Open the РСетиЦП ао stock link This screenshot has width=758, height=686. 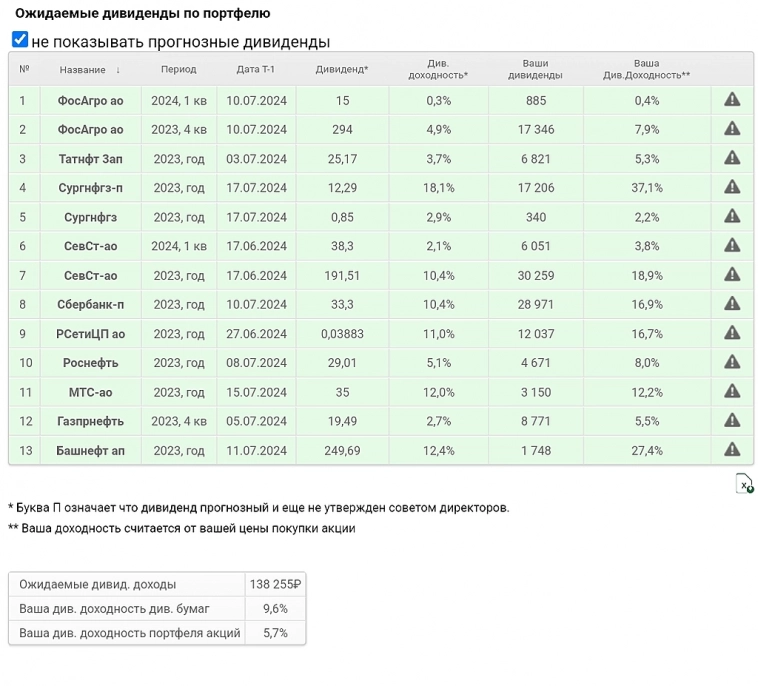click(x=90, y=334)
